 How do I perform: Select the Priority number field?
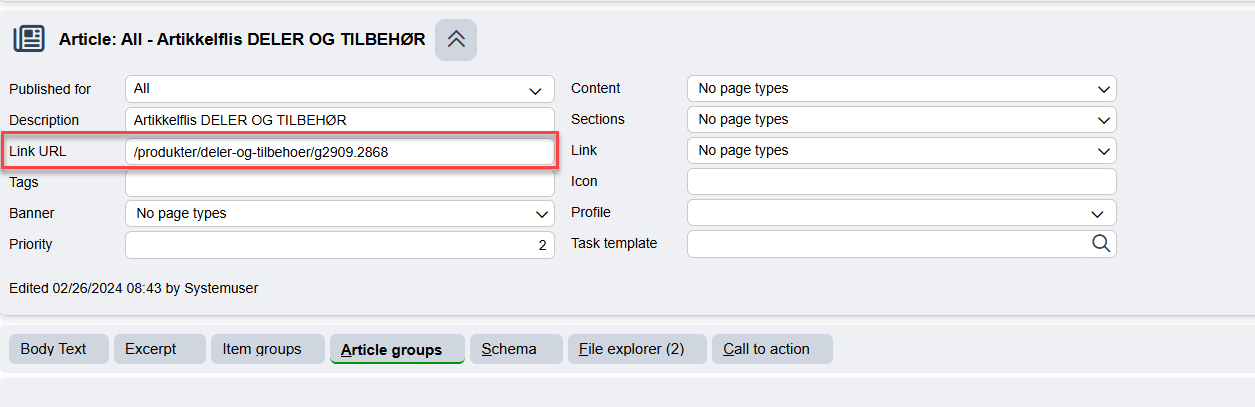[x=340, y=245]
